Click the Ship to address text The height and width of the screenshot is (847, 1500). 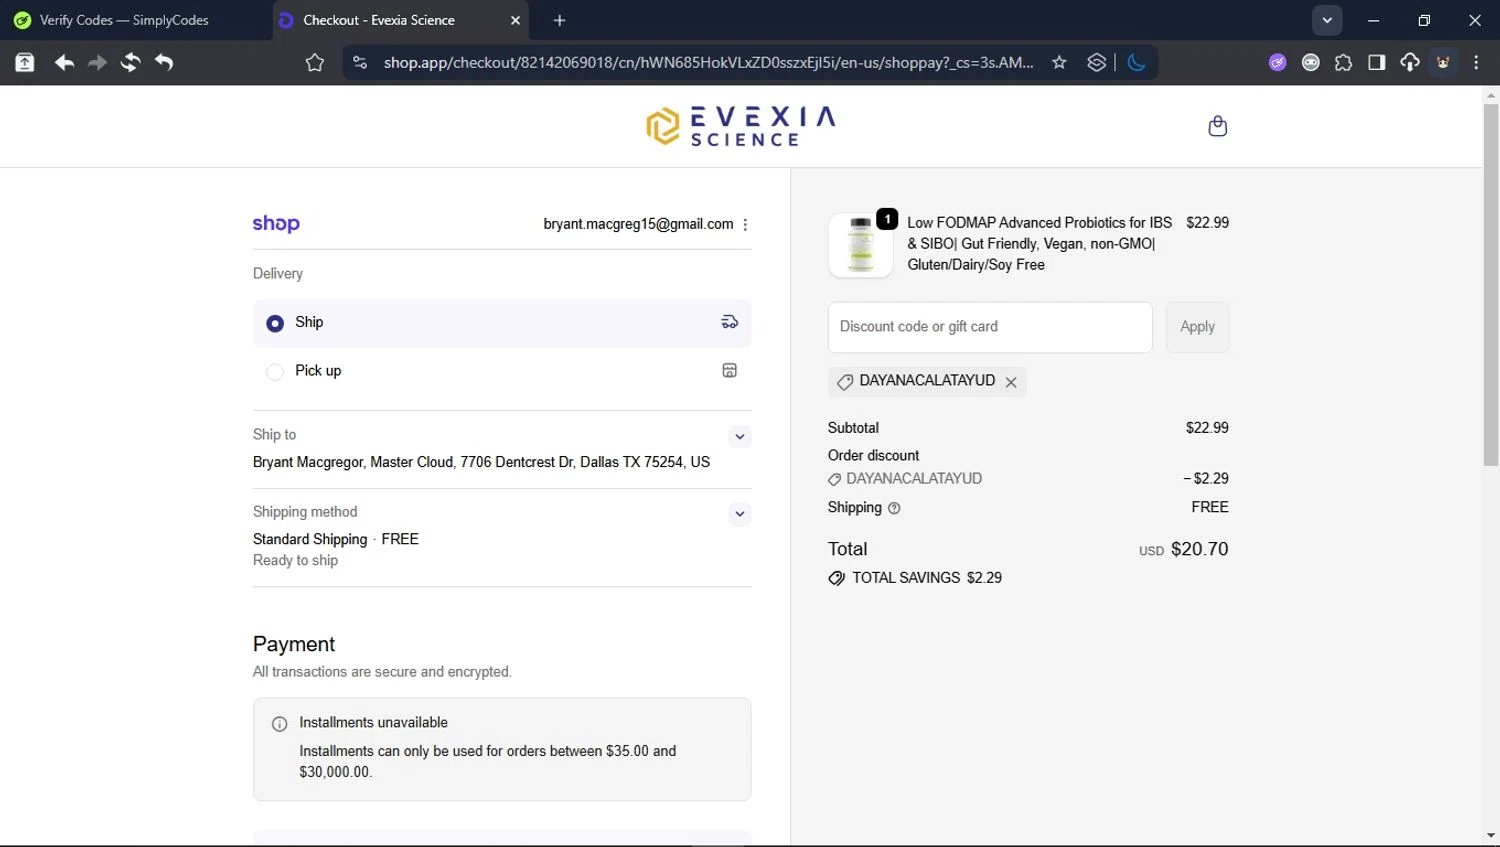(481, 462)
